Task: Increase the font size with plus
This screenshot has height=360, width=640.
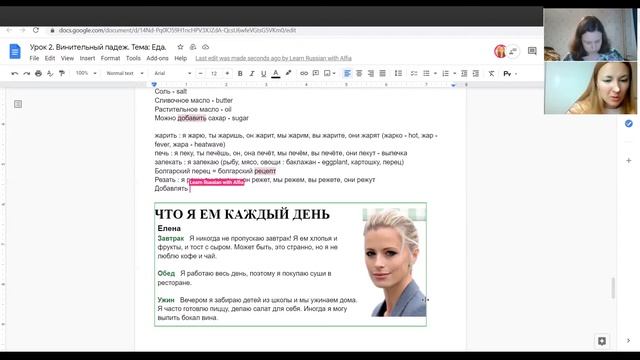Action: click(x=227, y=73)
